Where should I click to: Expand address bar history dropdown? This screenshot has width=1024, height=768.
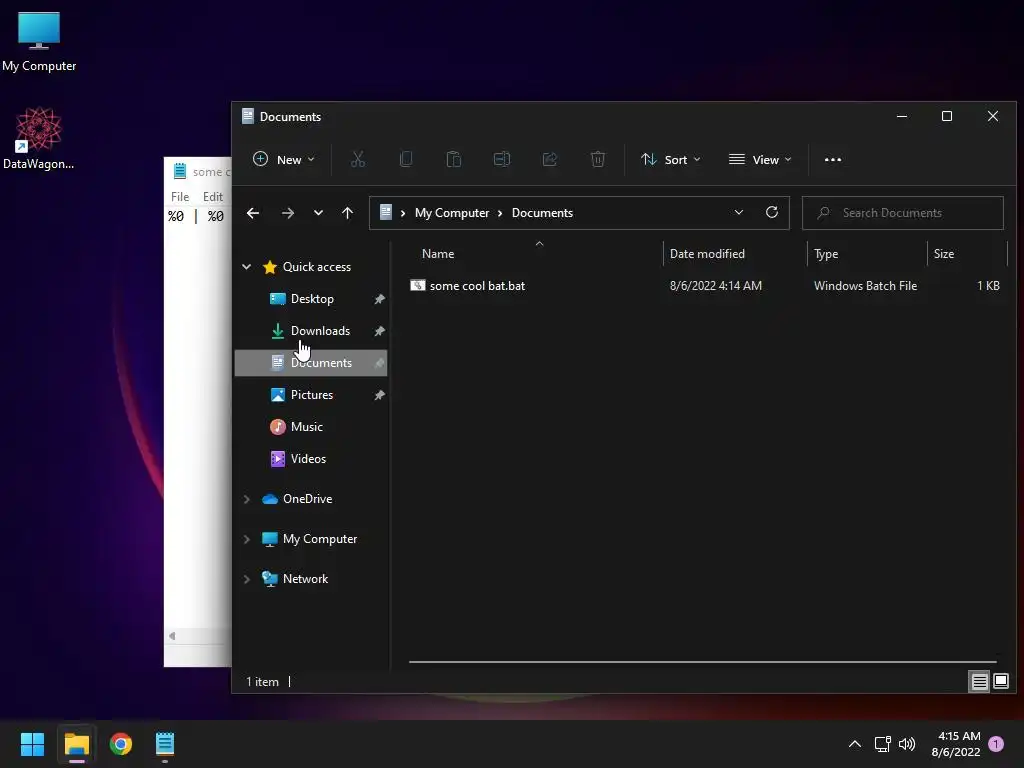point(739,212)
